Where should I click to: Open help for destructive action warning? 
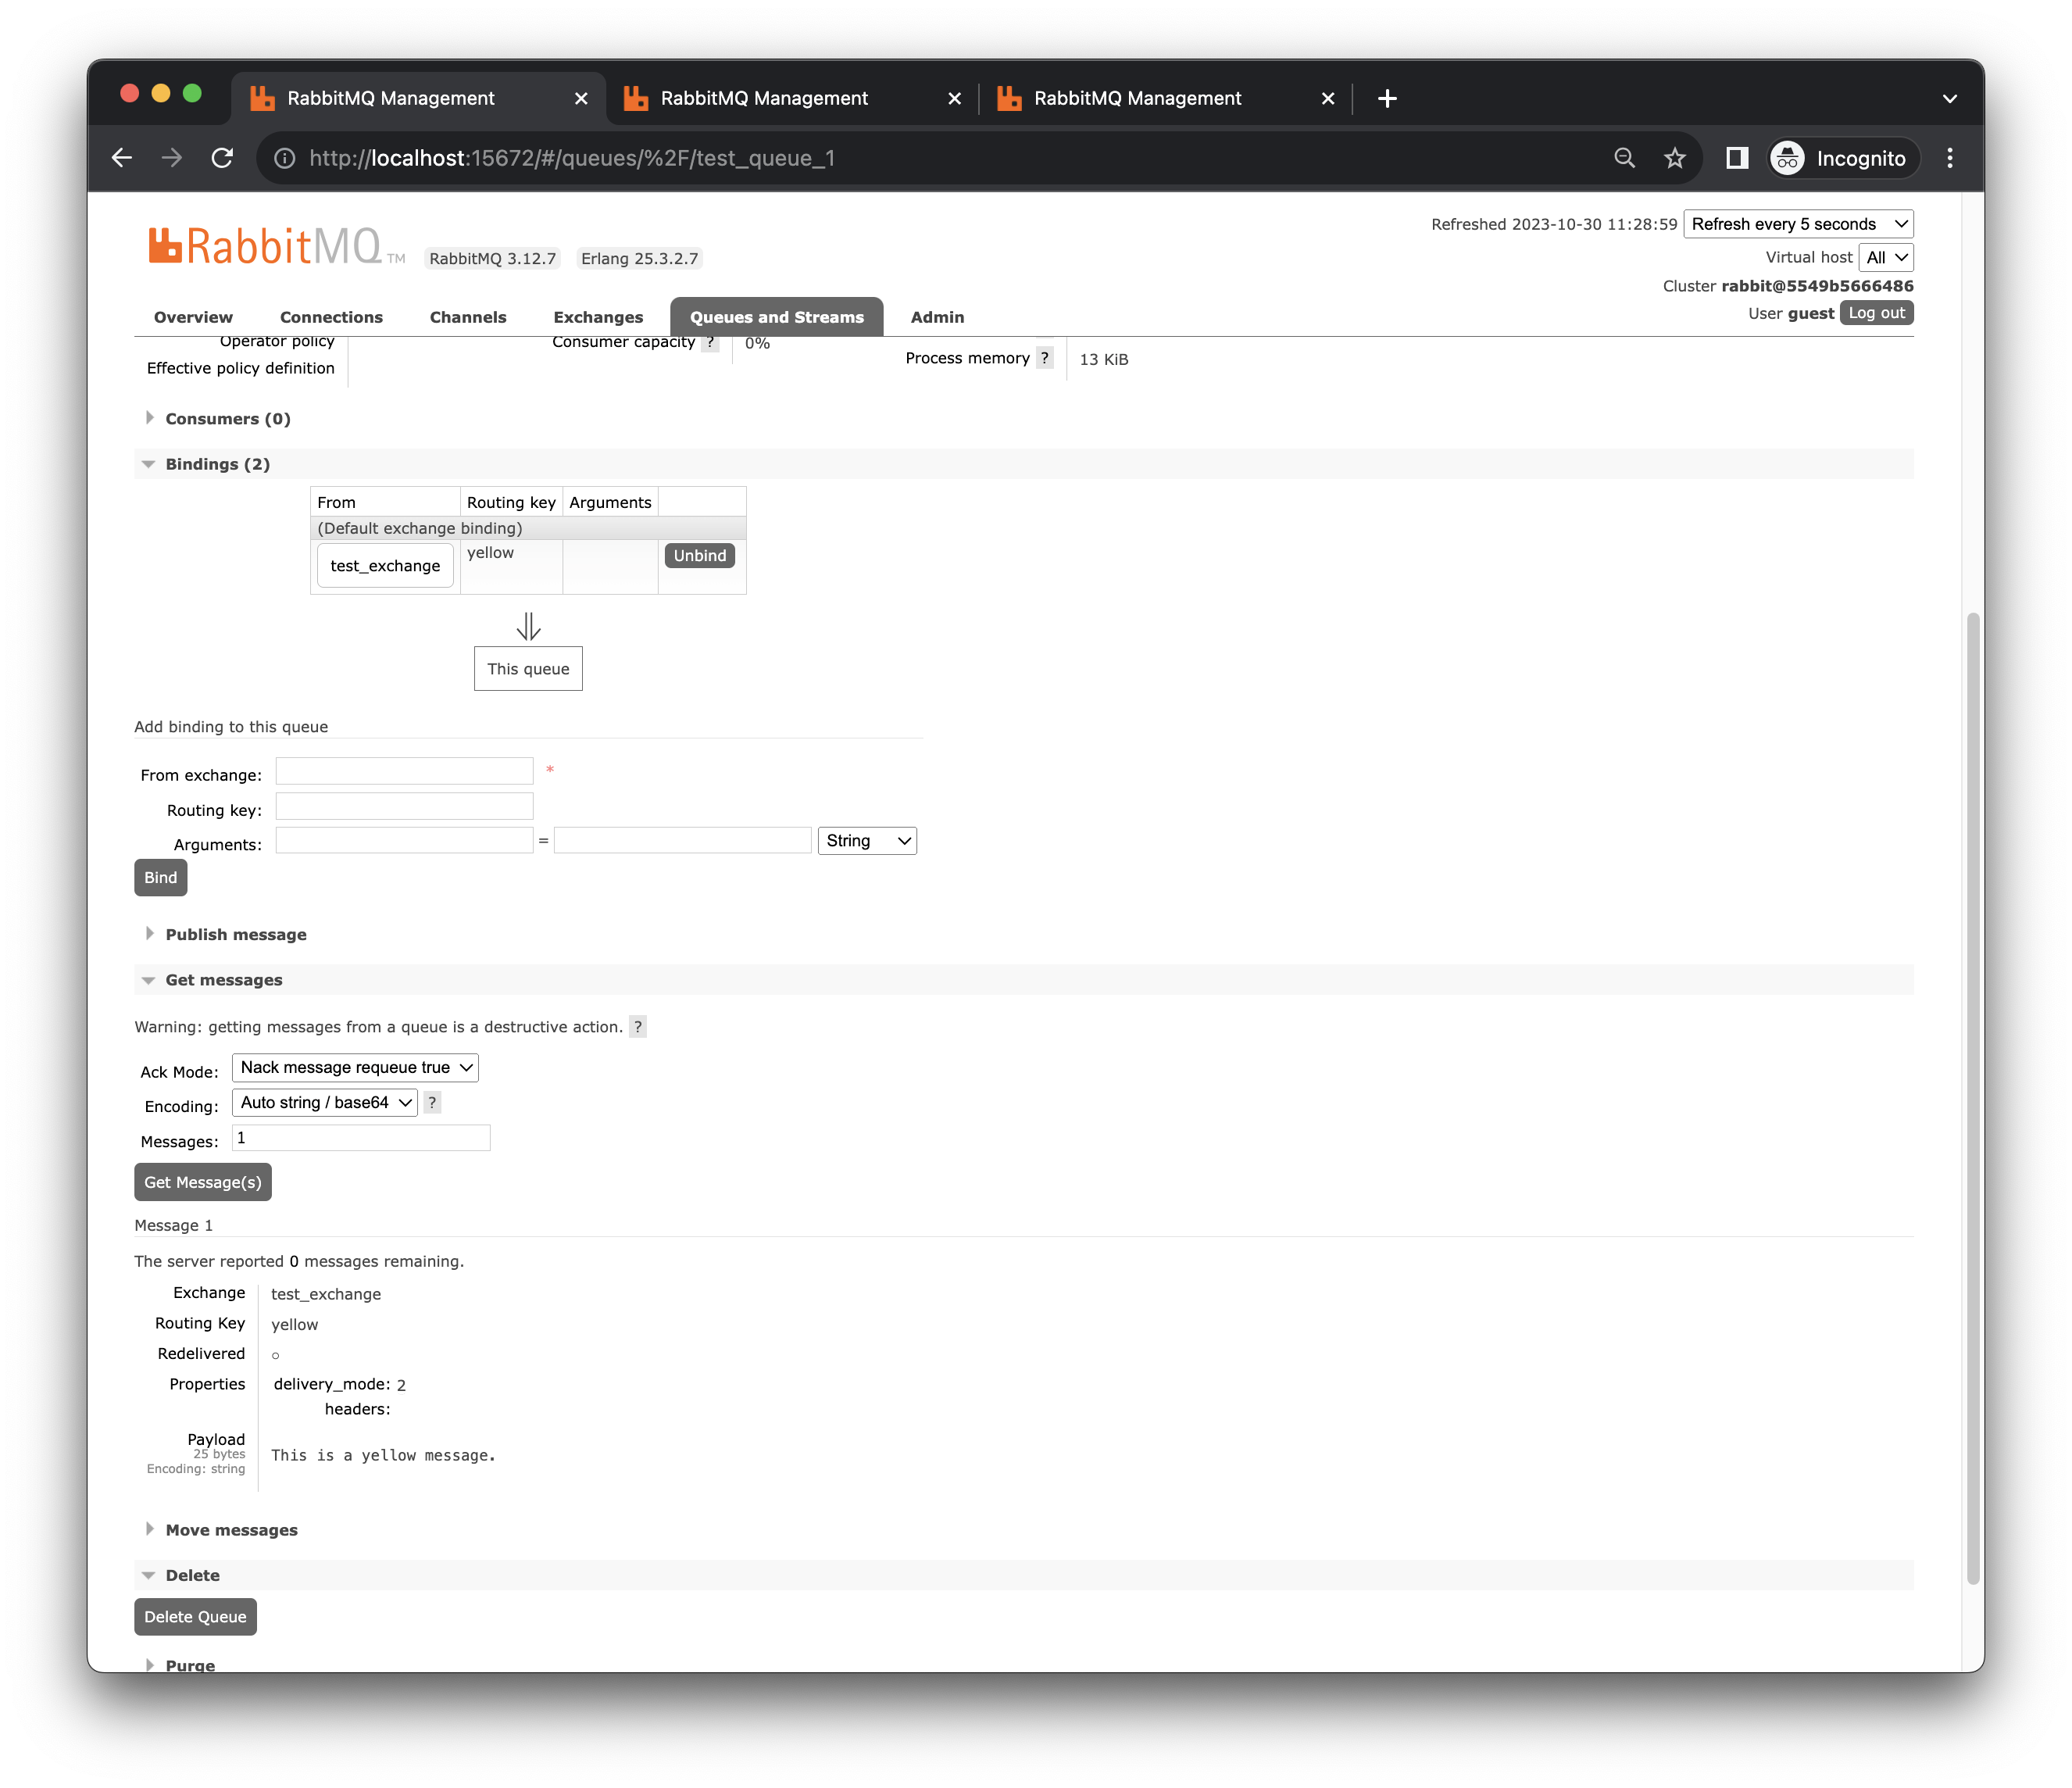[638, 1026]
